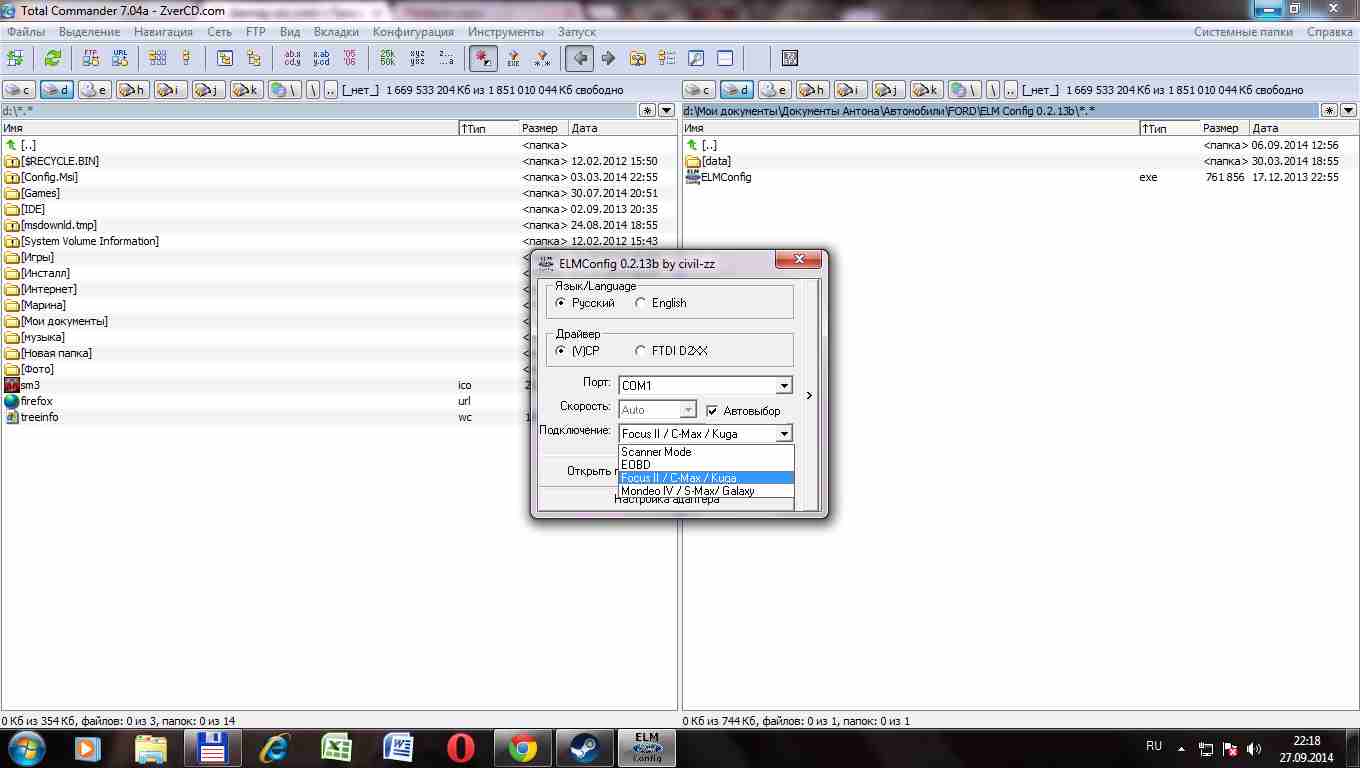This screenshot has height=768, width=1360.
Task: Select the (V)CP driver radio button
Action: click(x=561, y=351)
